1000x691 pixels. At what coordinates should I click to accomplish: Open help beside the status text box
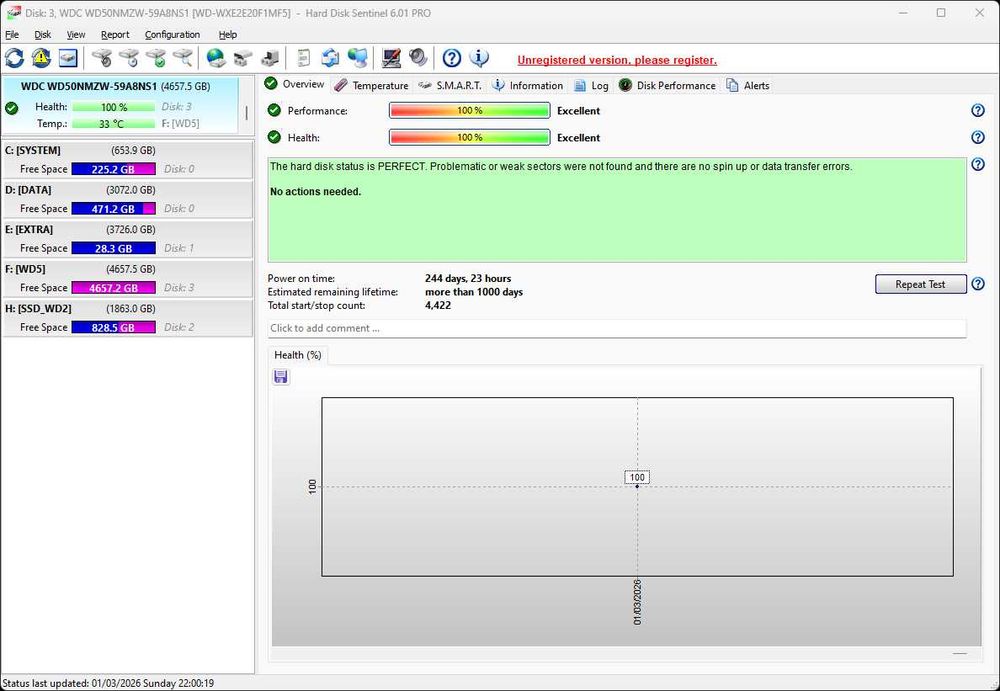[x=978, y=165]
